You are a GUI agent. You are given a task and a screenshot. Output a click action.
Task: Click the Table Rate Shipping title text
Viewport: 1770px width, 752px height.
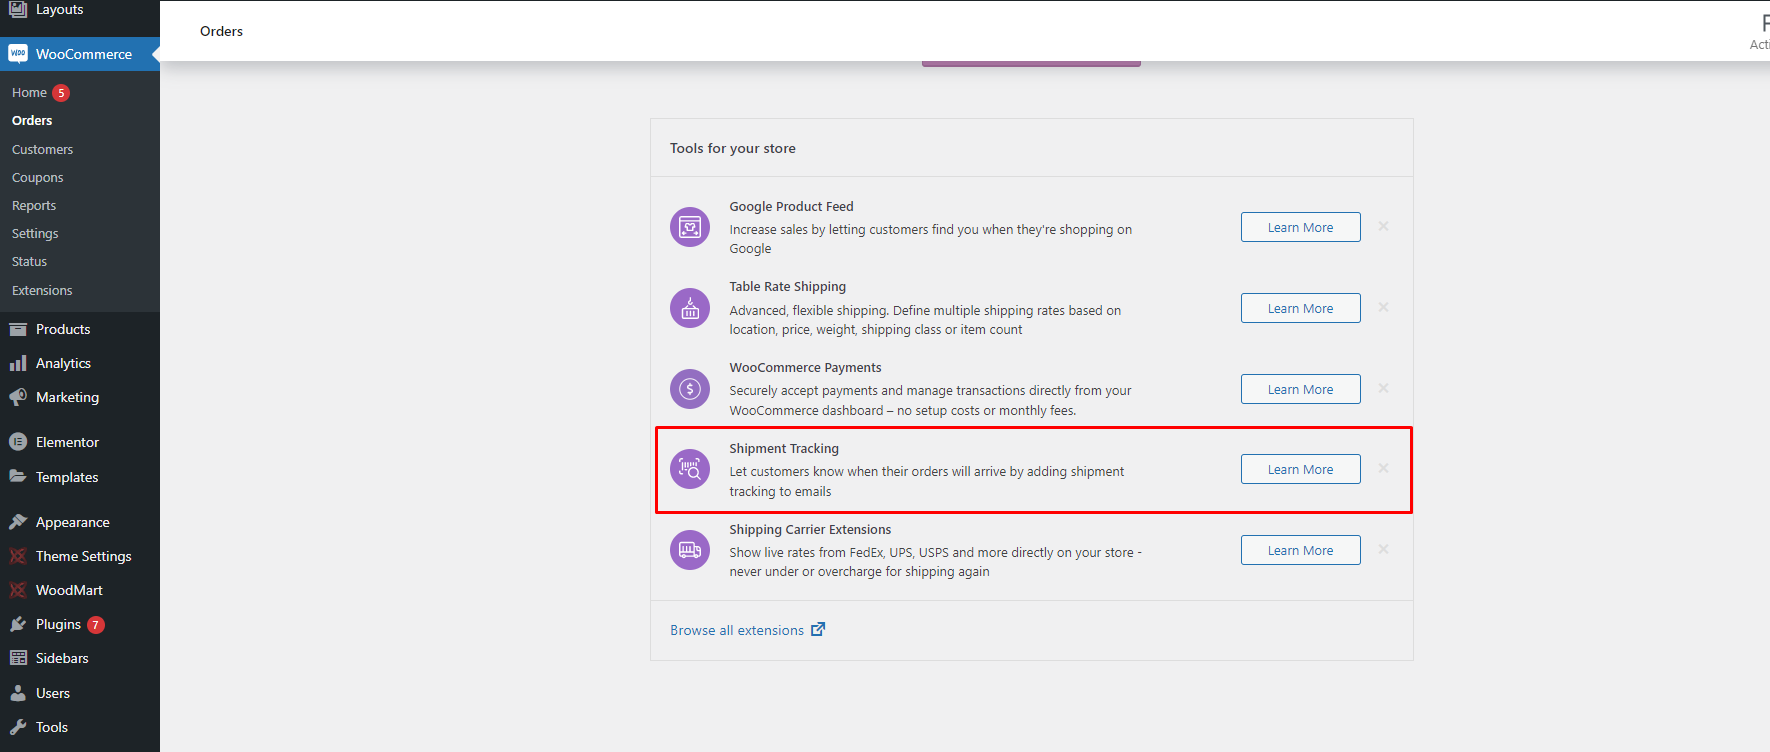(787, 286)
